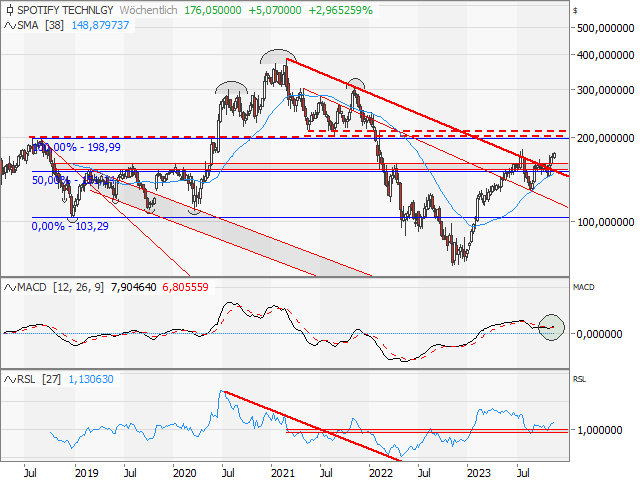Click the 2019 label on time axis

pos(87,473)
